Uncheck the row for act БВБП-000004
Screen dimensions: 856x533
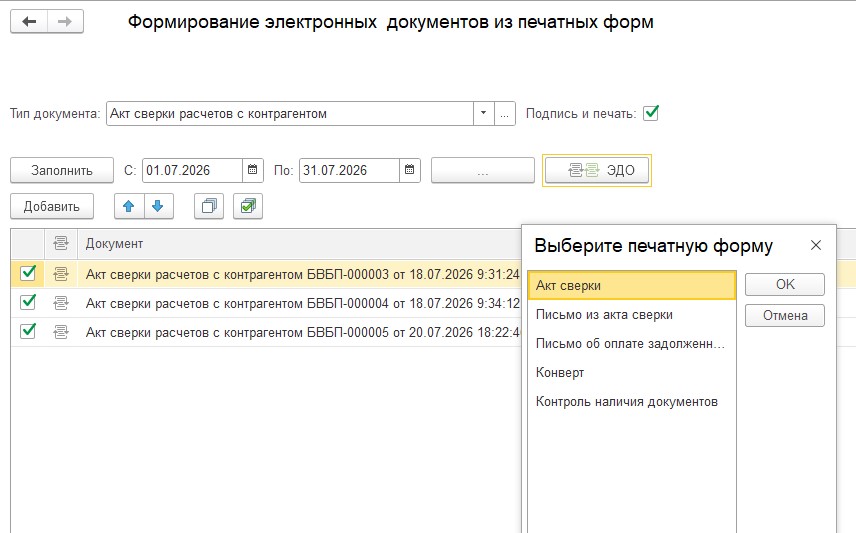pos(28,302)
